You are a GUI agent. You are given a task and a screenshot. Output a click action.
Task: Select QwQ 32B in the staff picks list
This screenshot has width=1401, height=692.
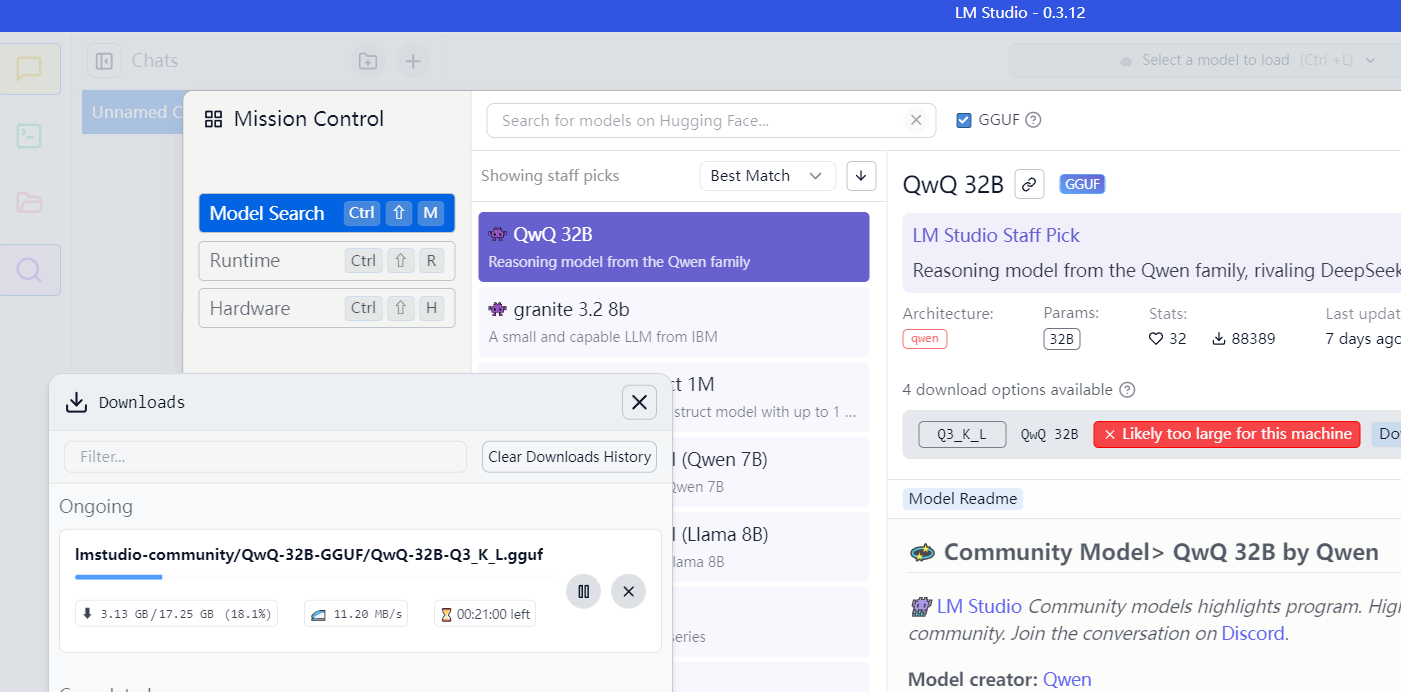[674, 247]
